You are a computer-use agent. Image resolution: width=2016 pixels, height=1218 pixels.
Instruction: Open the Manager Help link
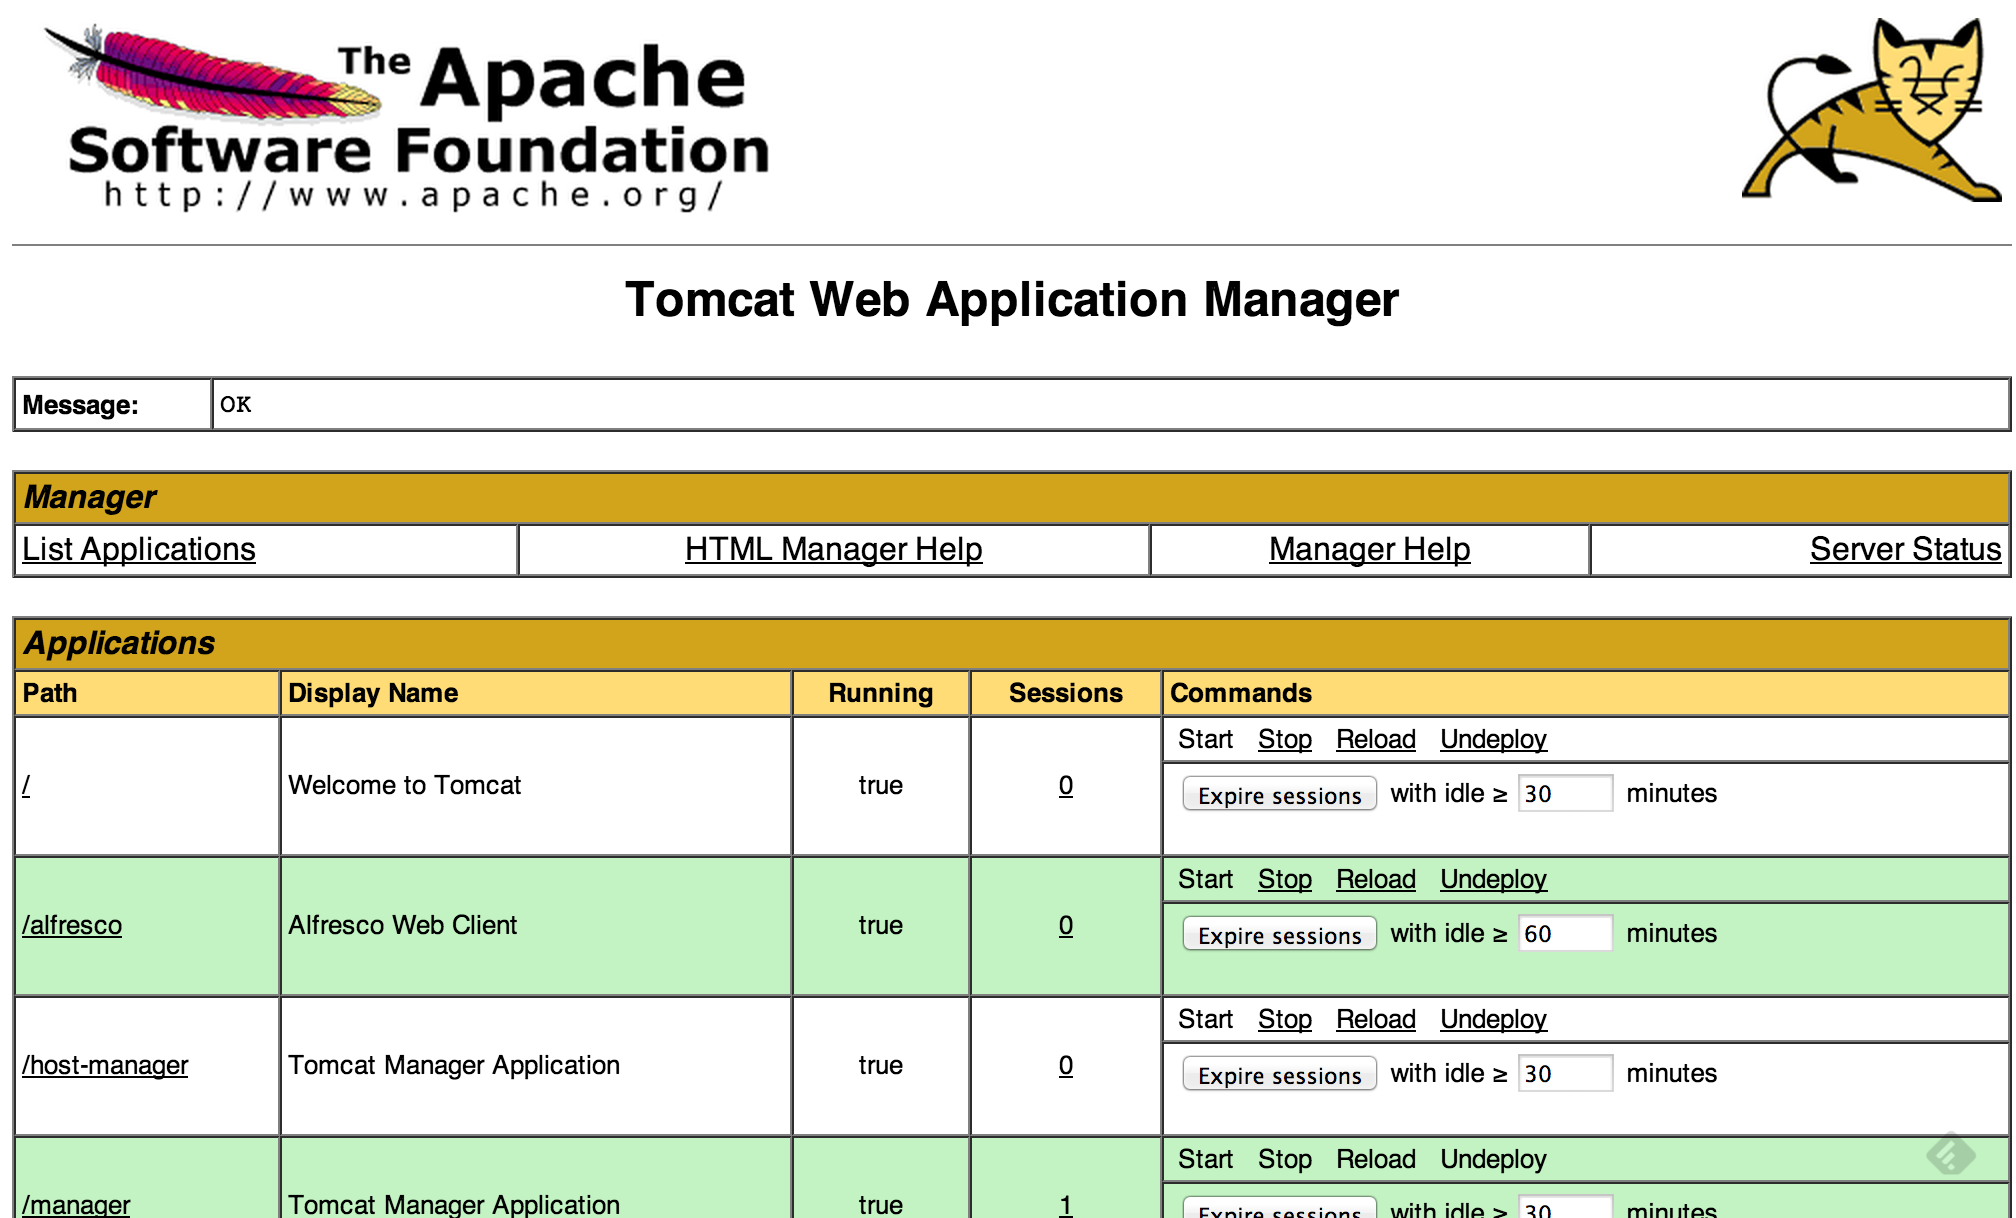pos(1369,549)
